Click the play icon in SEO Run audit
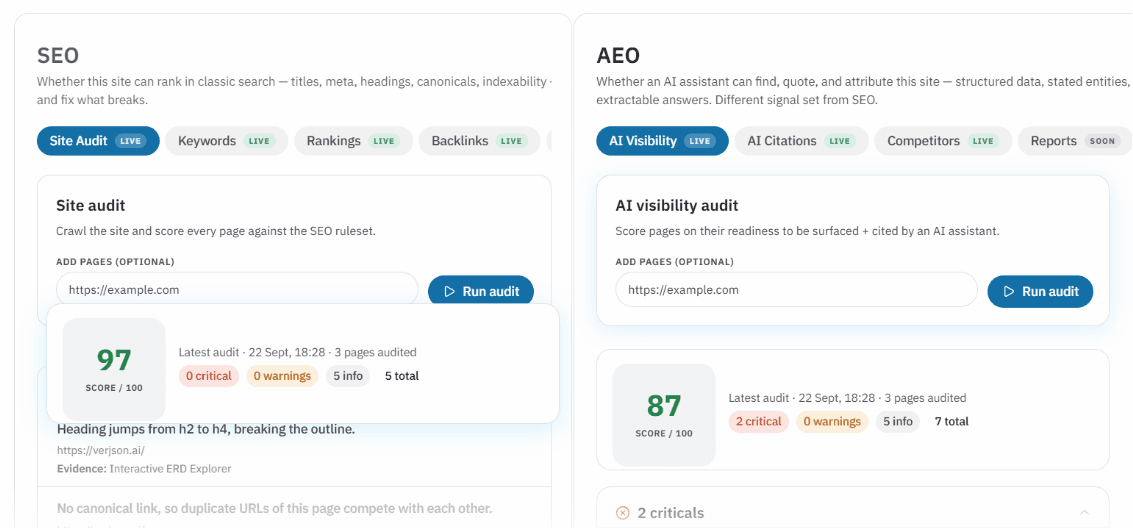Image resolution: width=1133 pixels, height=528 pixels. click(449, 292)
